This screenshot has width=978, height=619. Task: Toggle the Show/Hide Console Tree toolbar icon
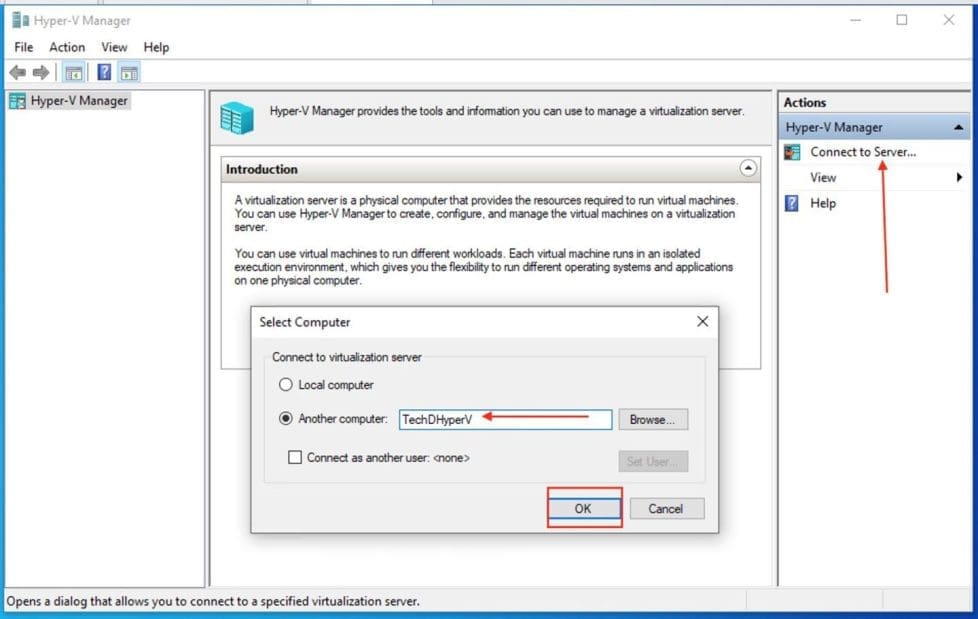tap(73, 72)
